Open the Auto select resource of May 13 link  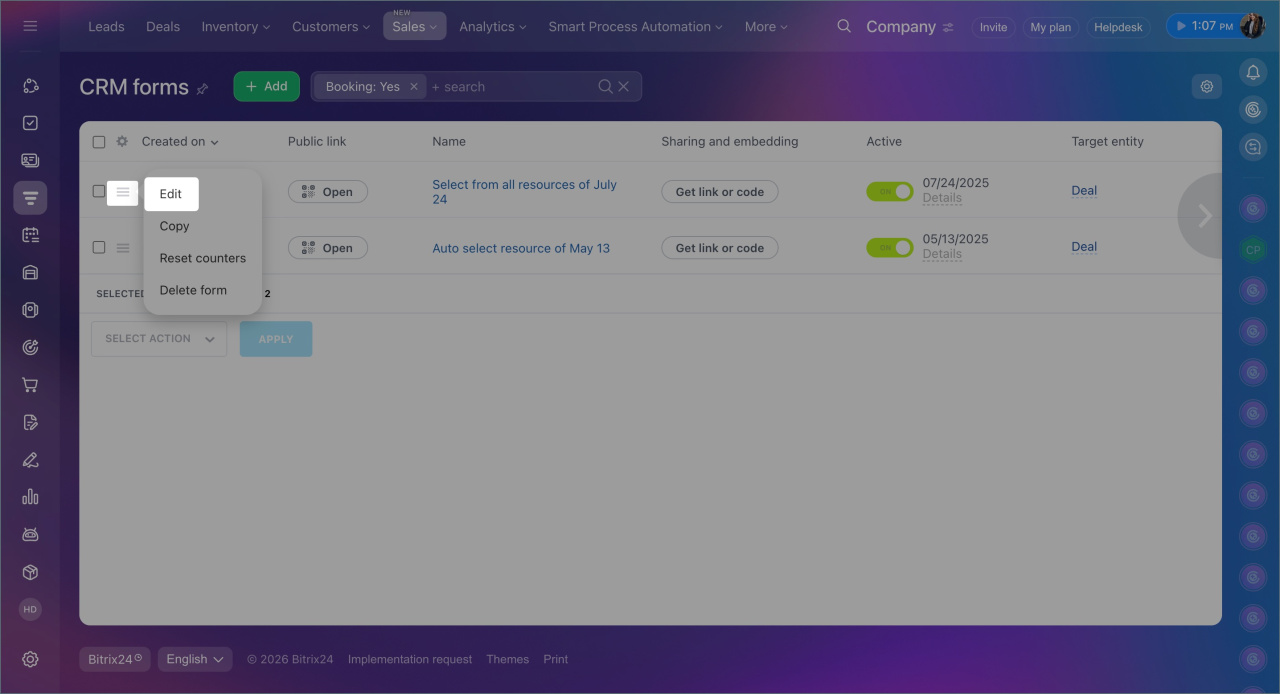click(520, 248)
